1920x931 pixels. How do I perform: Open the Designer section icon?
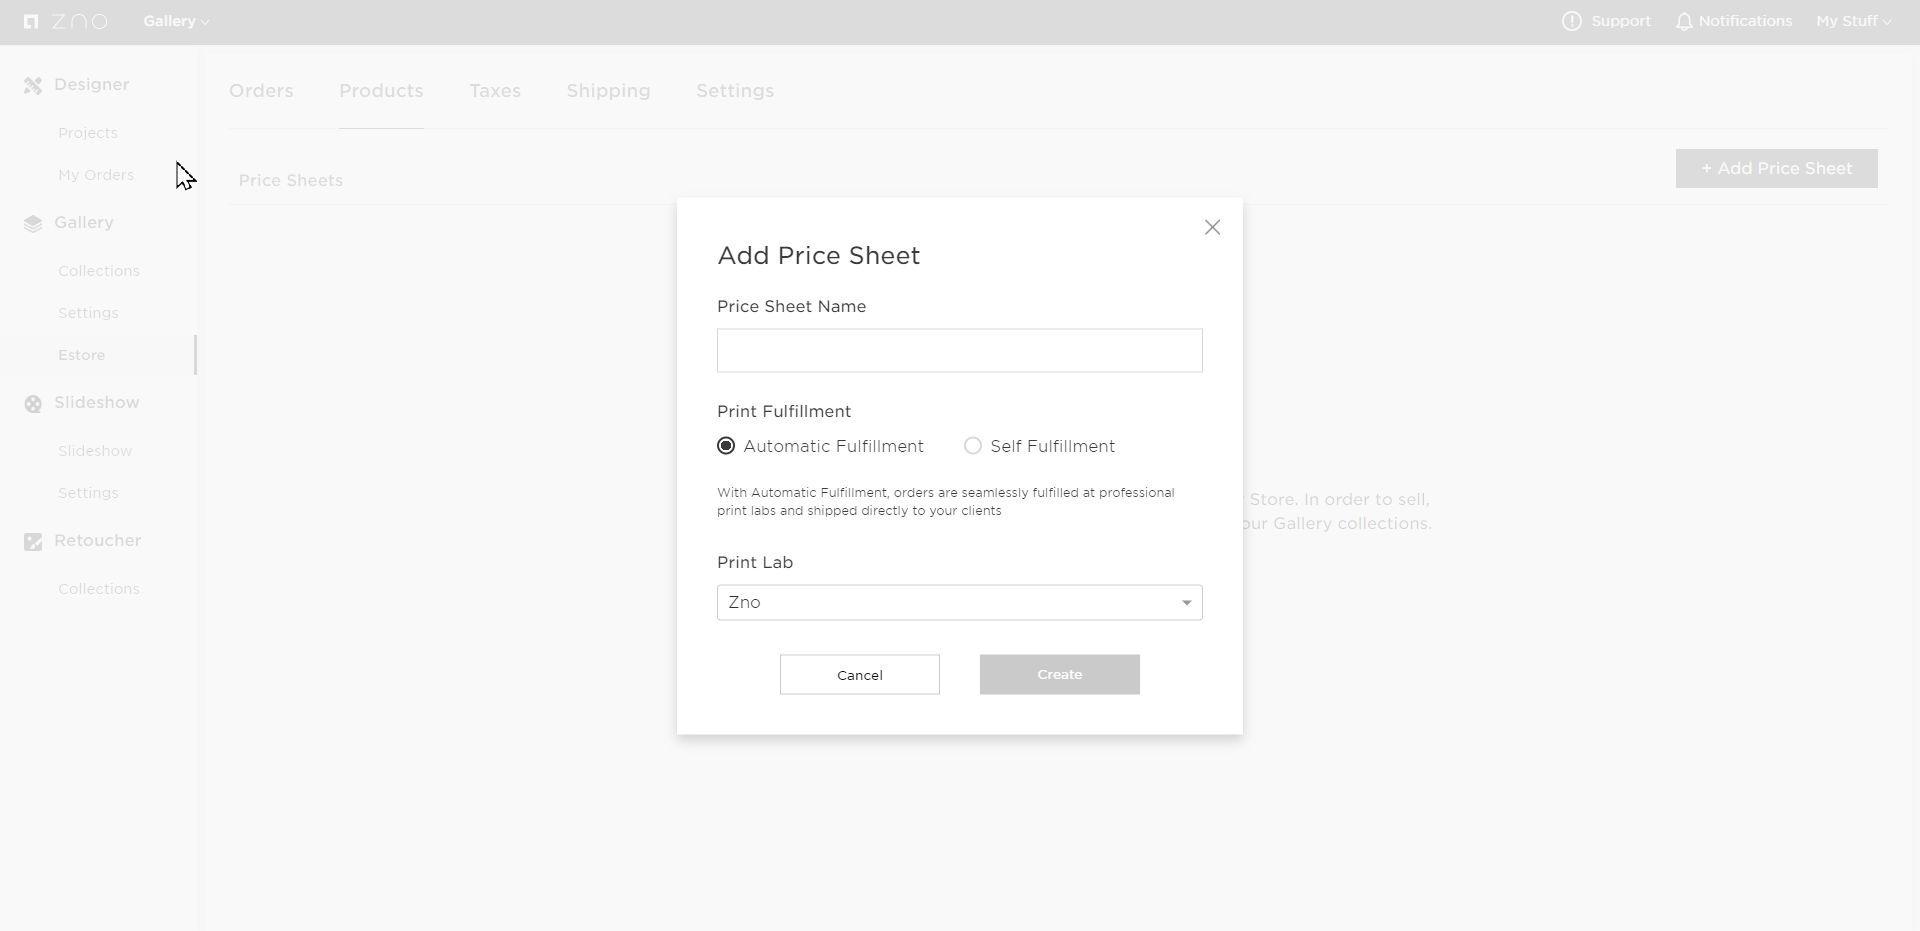[33, 85]
